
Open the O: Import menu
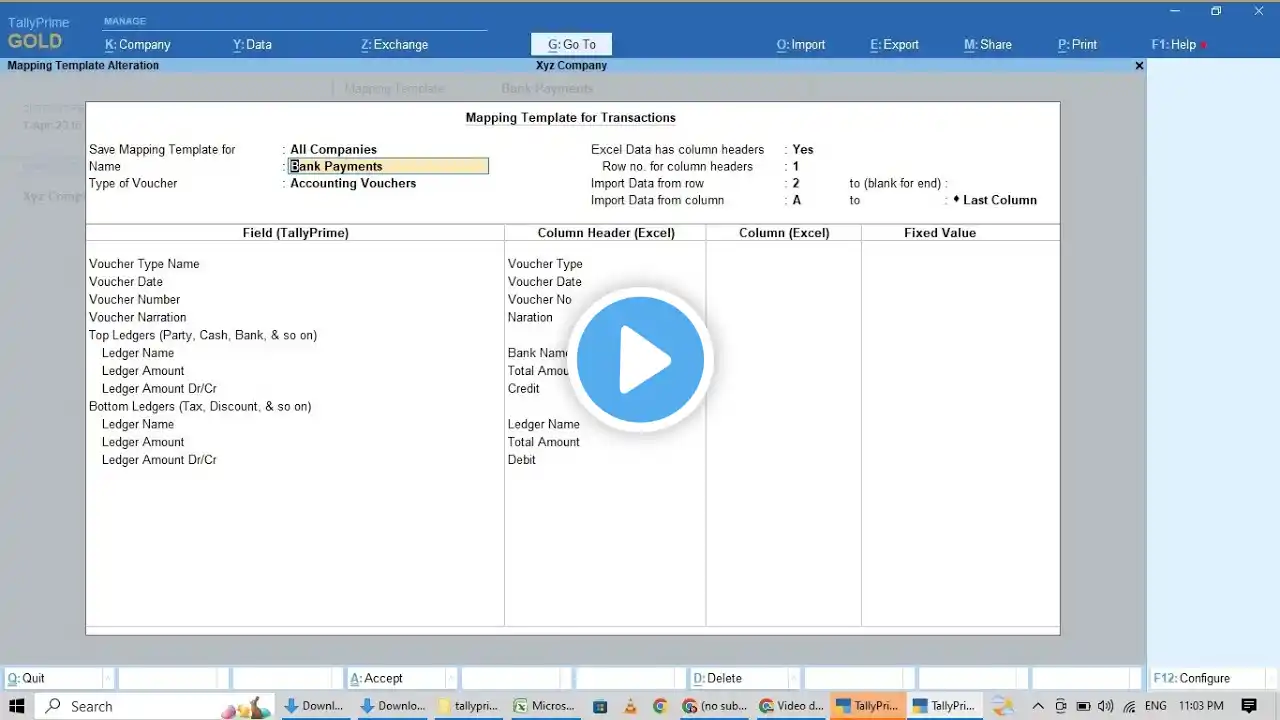pos(801,45)
